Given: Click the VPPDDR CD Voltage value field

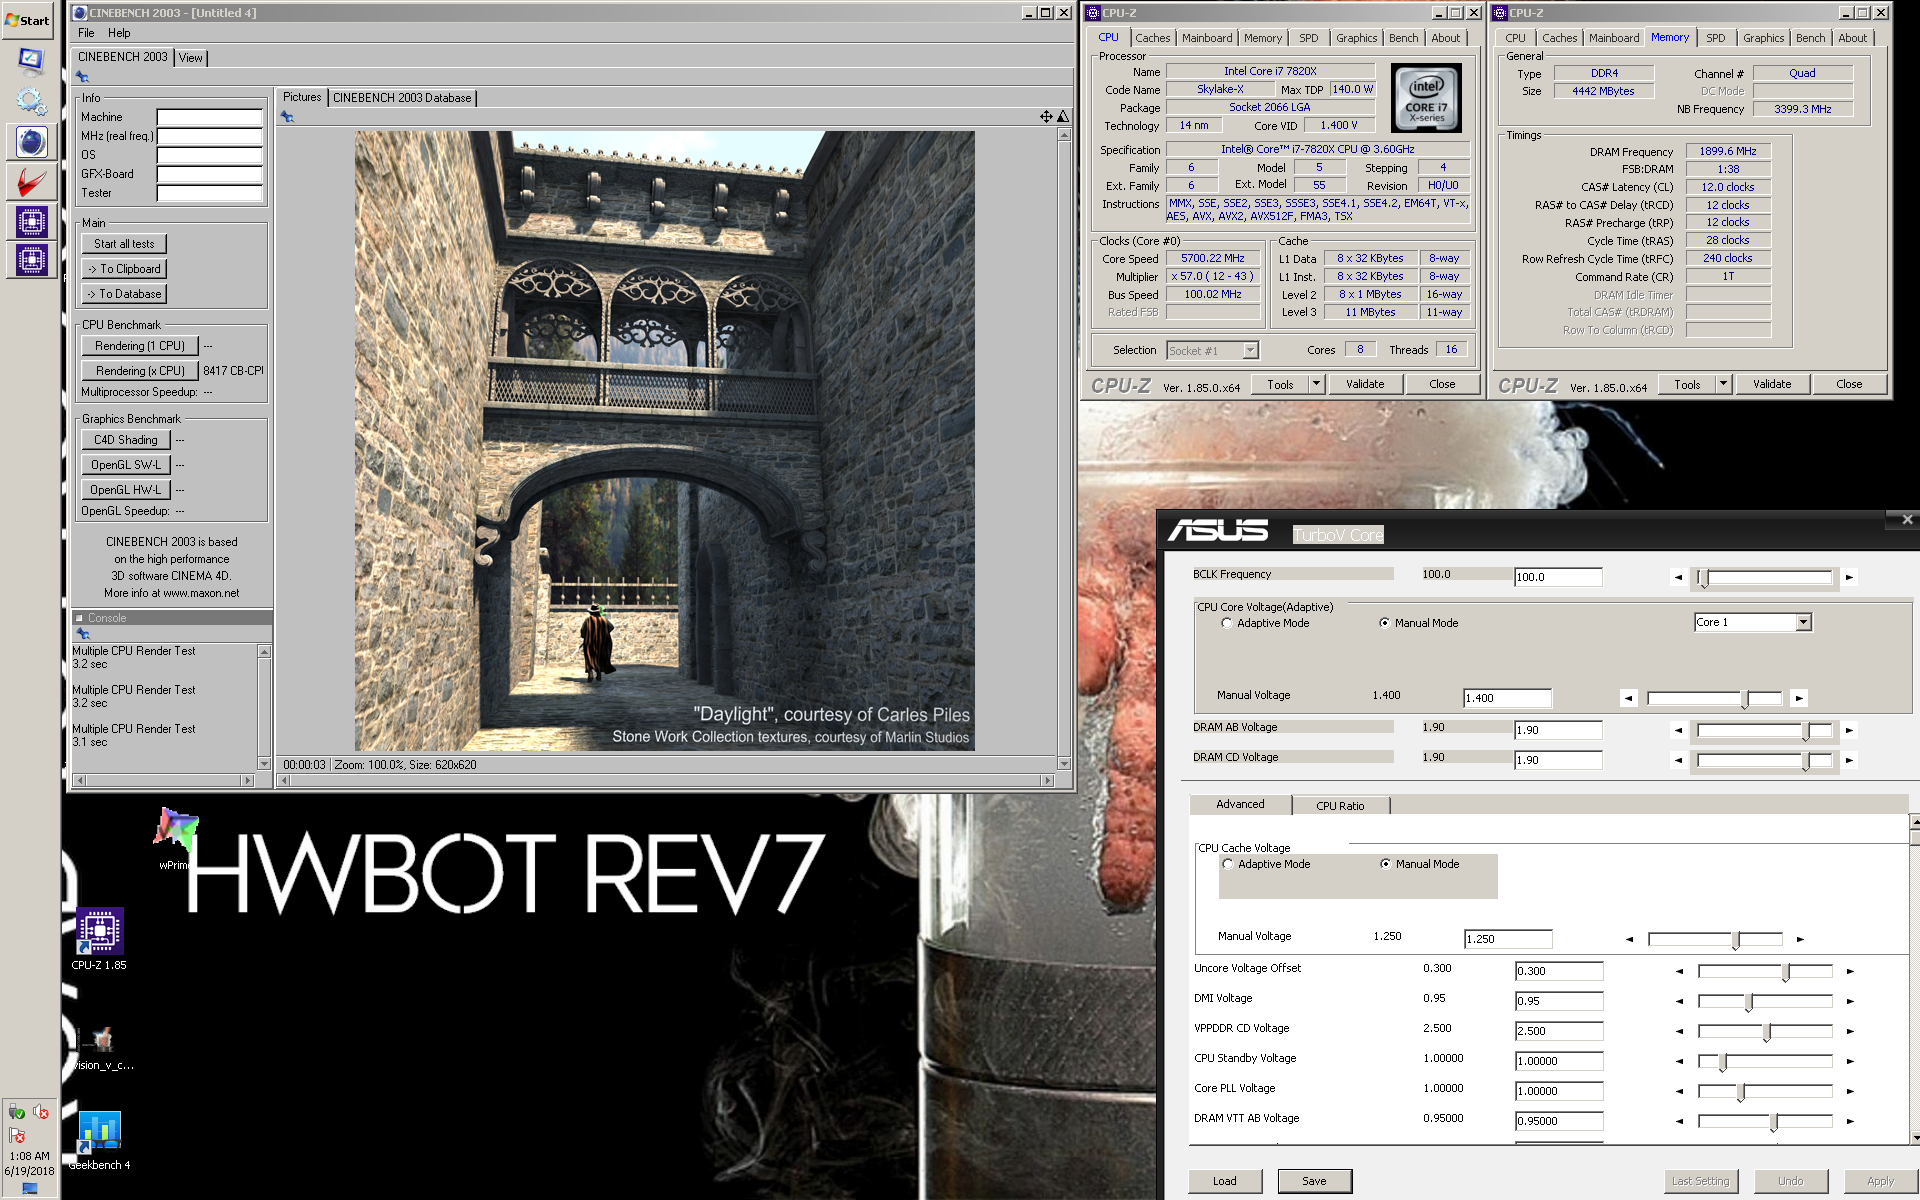Looking at the screenshot, I should pyautogui.click(x=1559, y=1031).
